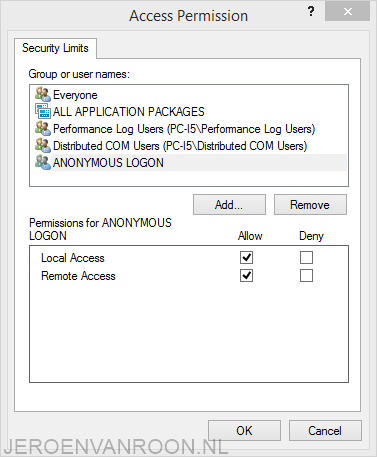The image size is (377, 457).
Task: Click the ANONYMOUS LOGON user icon
Action: 43,162
